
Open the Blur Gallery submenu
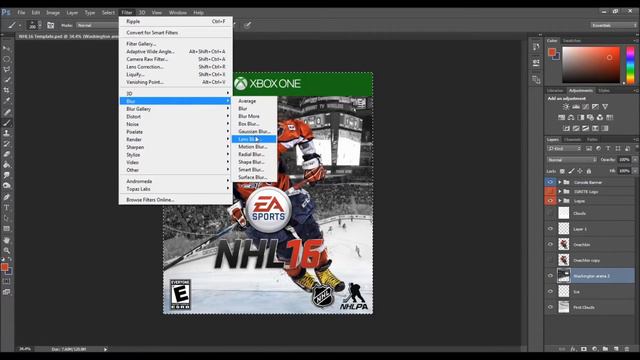(x=176, y=109)
